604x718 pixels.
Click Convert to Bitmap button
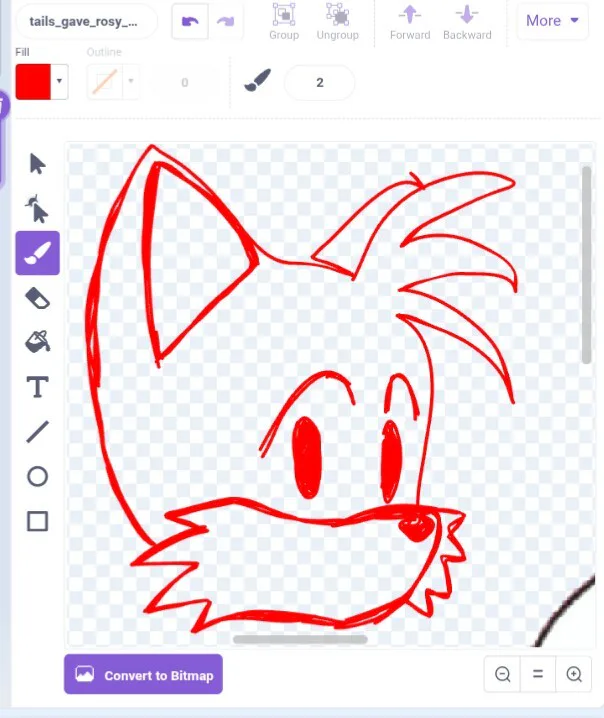tap(143, 674)
